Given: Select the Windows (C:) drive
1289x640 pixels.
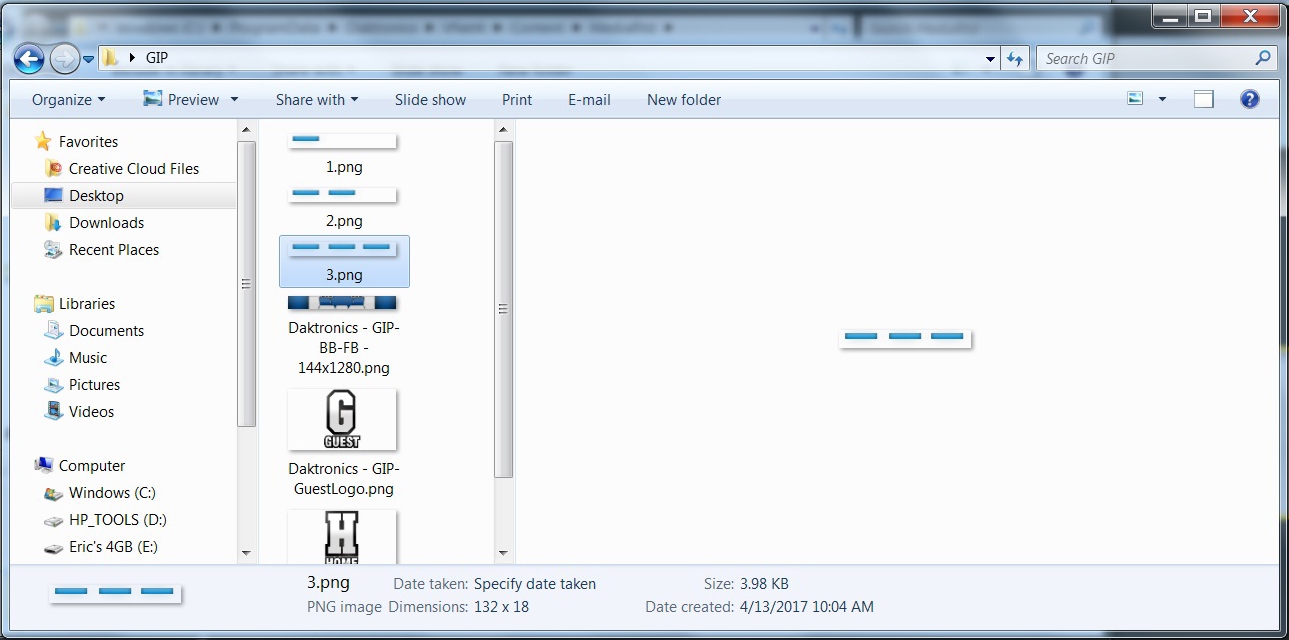Looking at the screenshot, I should click(x=112, y=493).
